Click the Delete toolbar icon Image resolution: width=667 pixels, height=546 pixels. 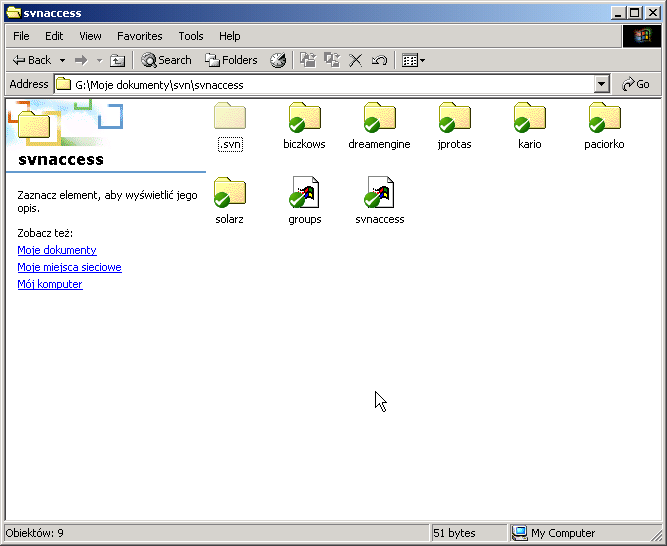coord(356,60)
